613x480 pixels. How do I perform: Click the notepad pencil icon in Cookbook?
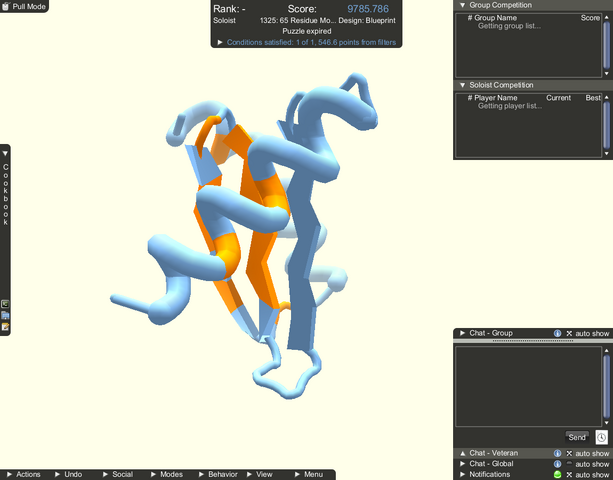(5, 326)
